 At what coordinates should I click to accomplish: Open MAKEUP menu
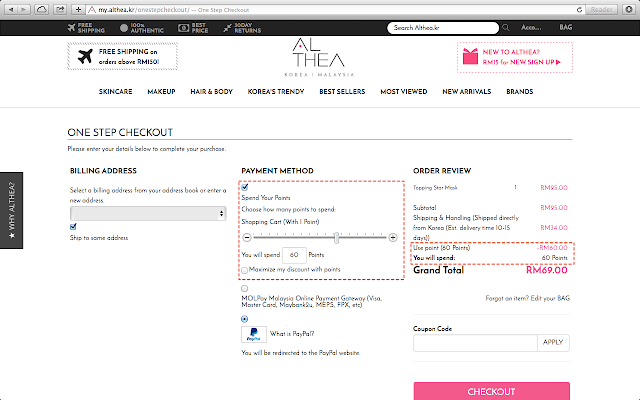(161, 92)
